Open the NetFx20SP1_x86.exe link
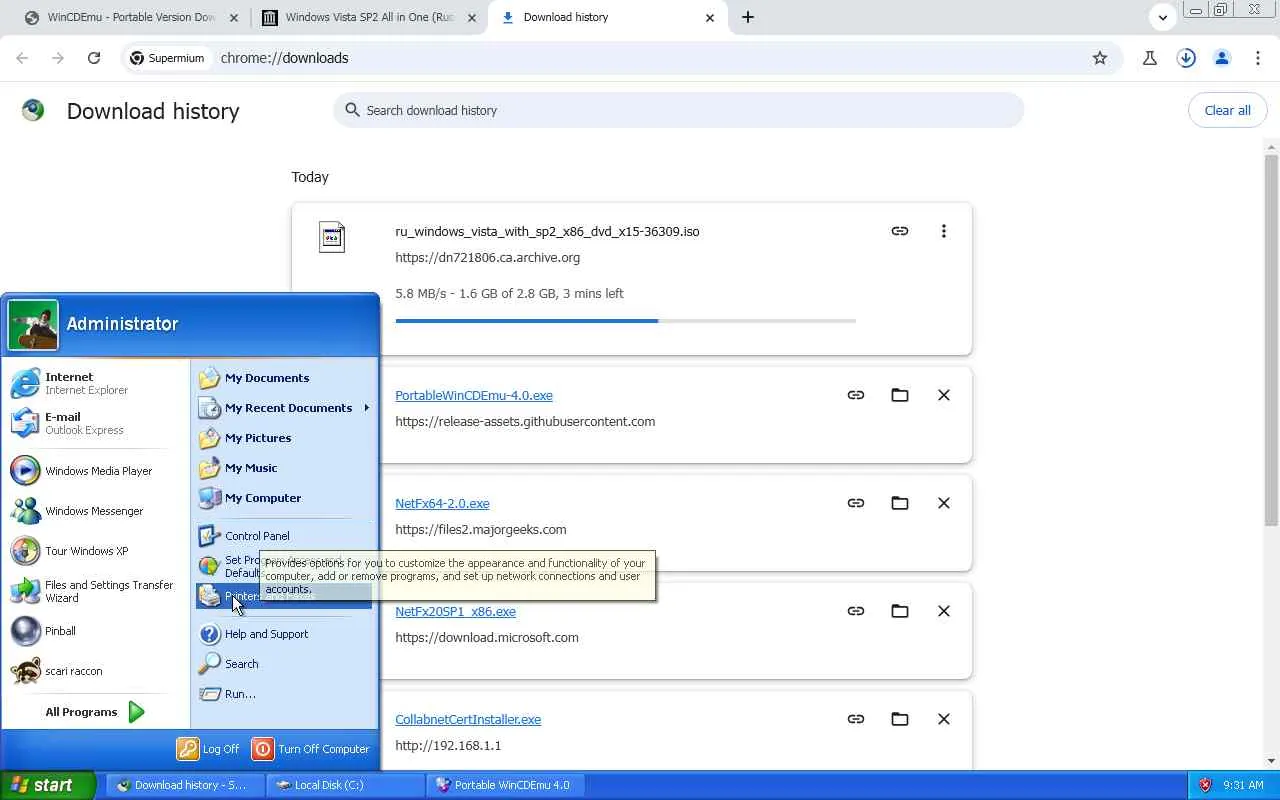1280x800 pixels. click(x=455, y=611)
